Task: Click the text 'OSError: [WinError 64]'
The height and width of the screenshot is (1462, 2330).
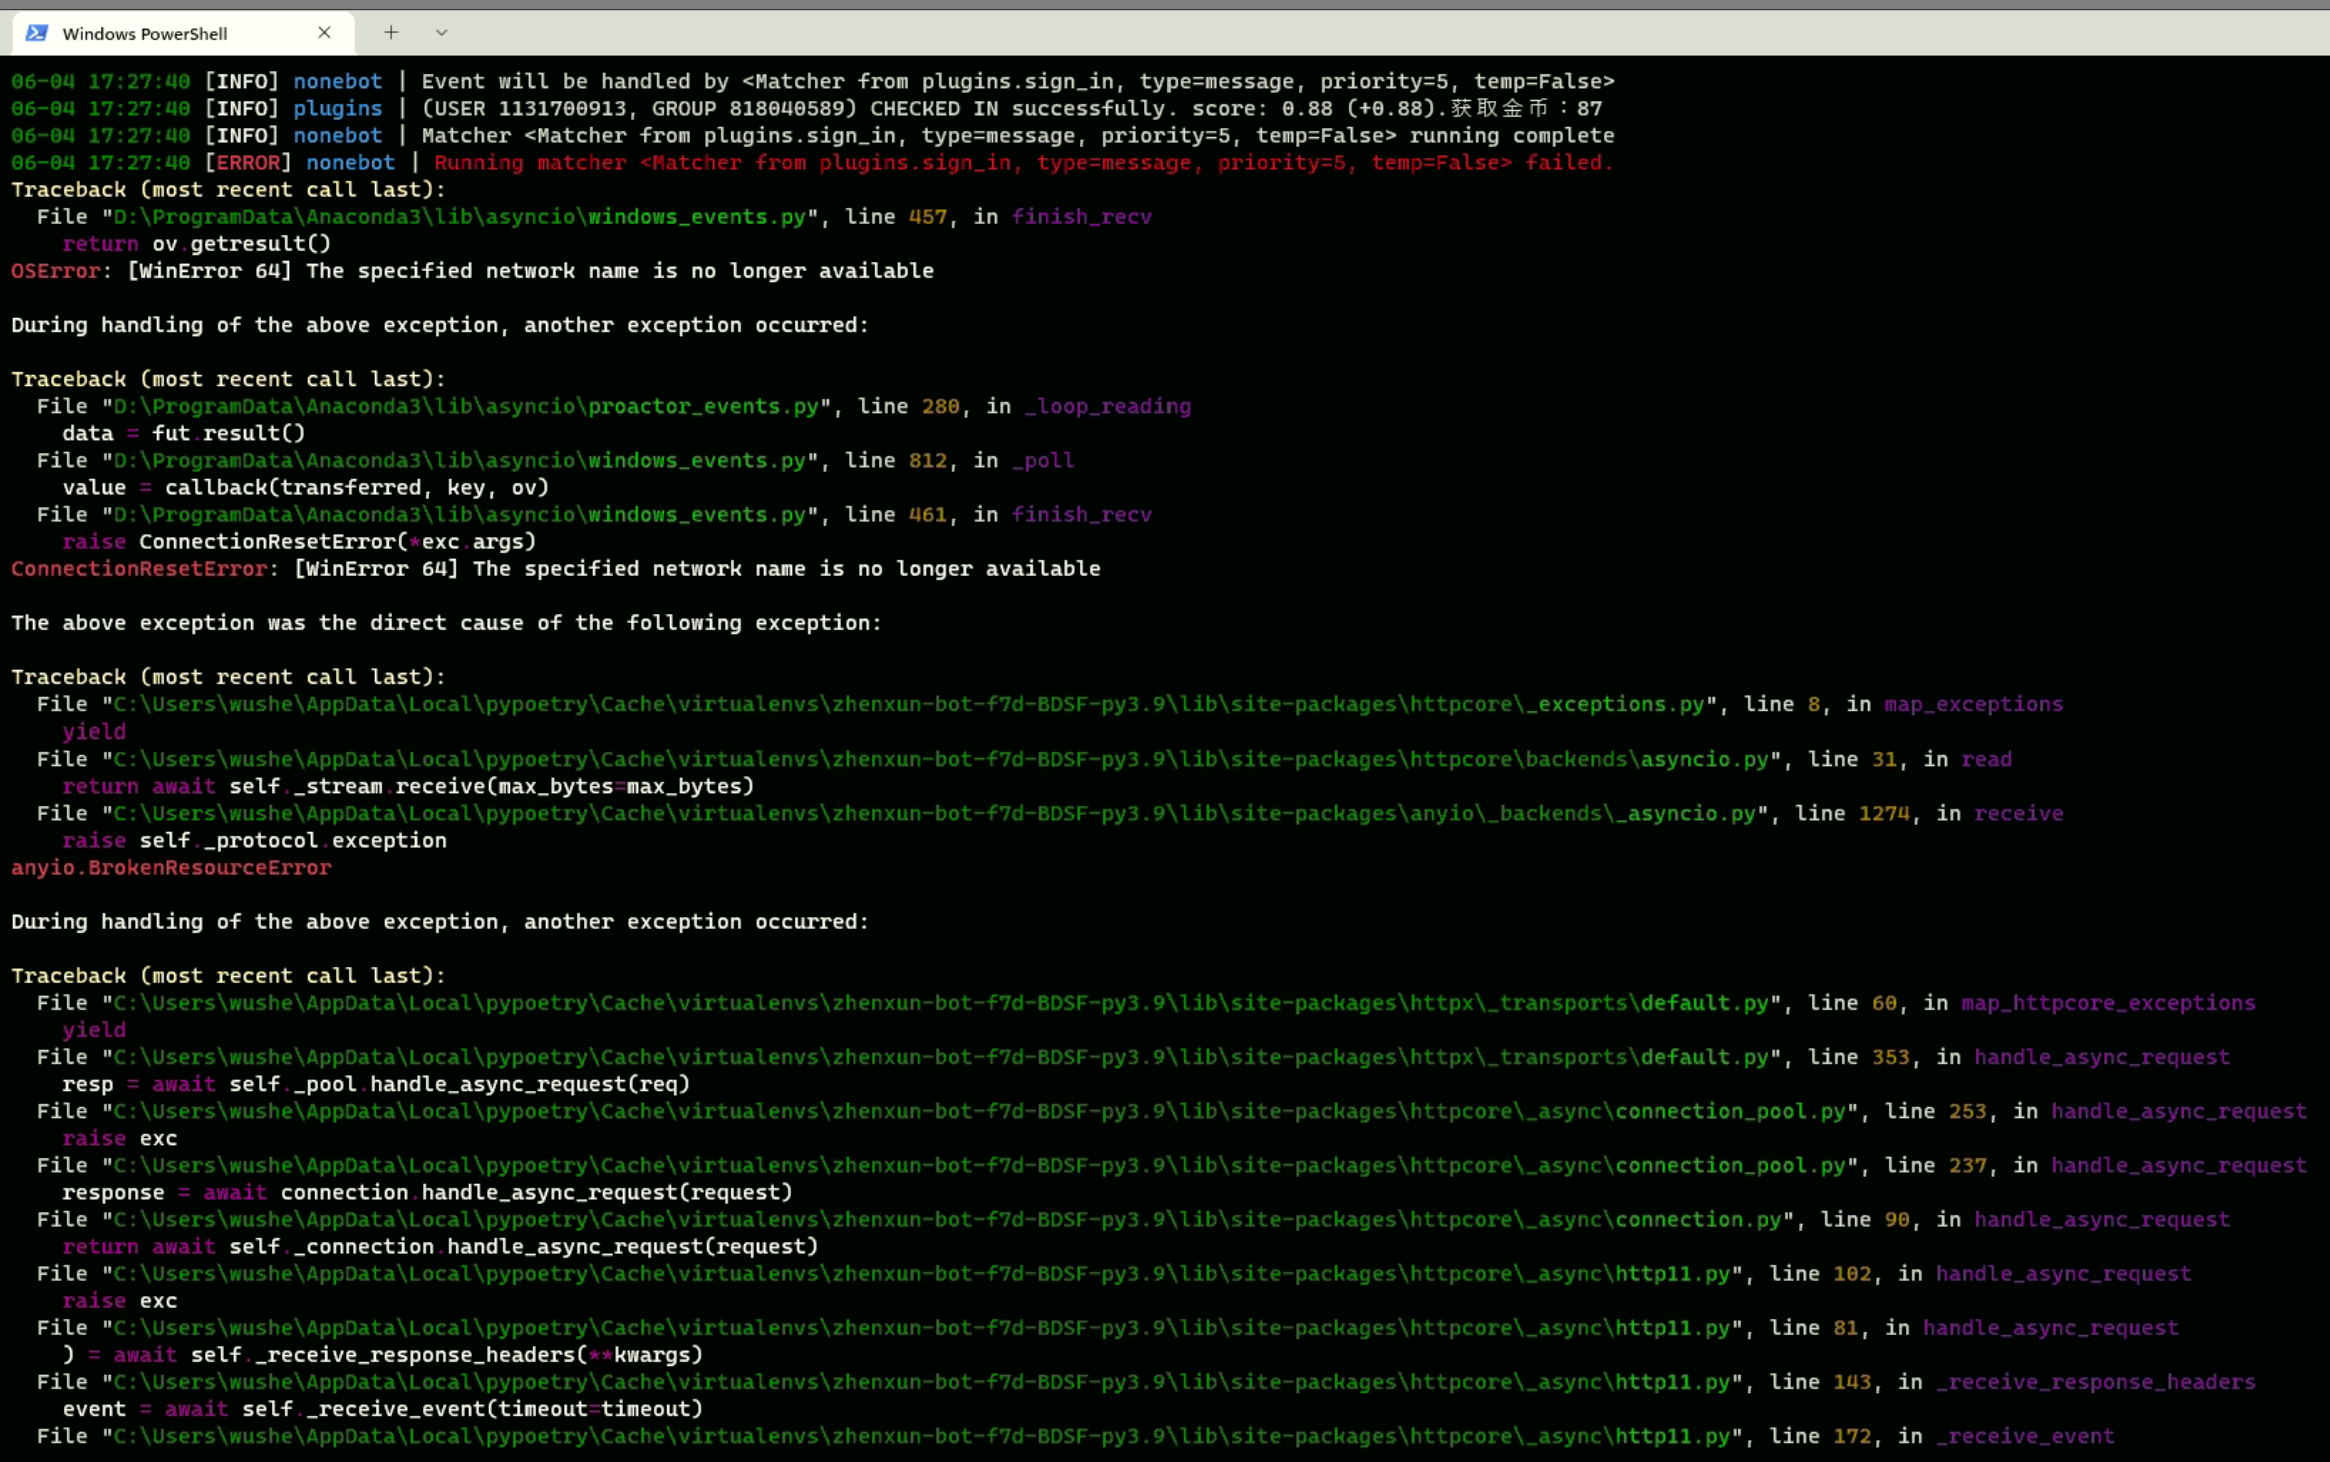Action: tap(151, 271)
